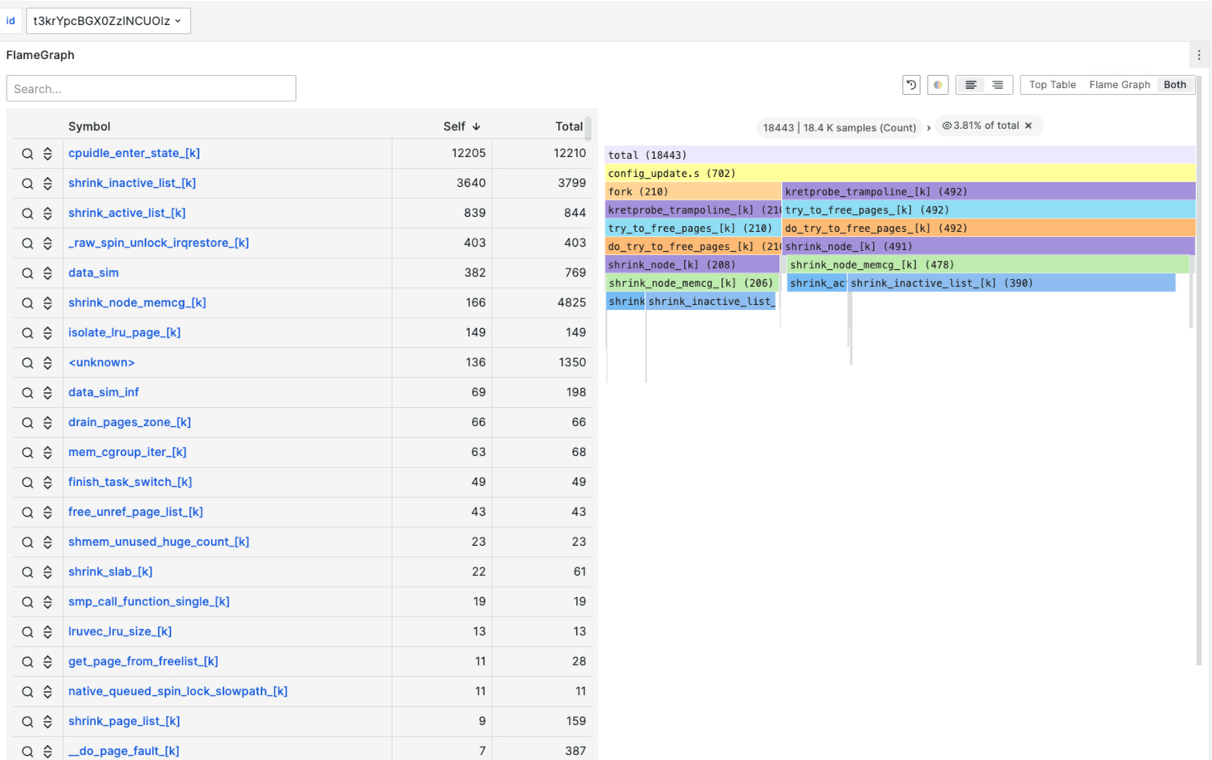This screenshot has width=1212, height=760.
Task: Open the FlameGraph panel three-dot menu
Action: point(1199,55)
